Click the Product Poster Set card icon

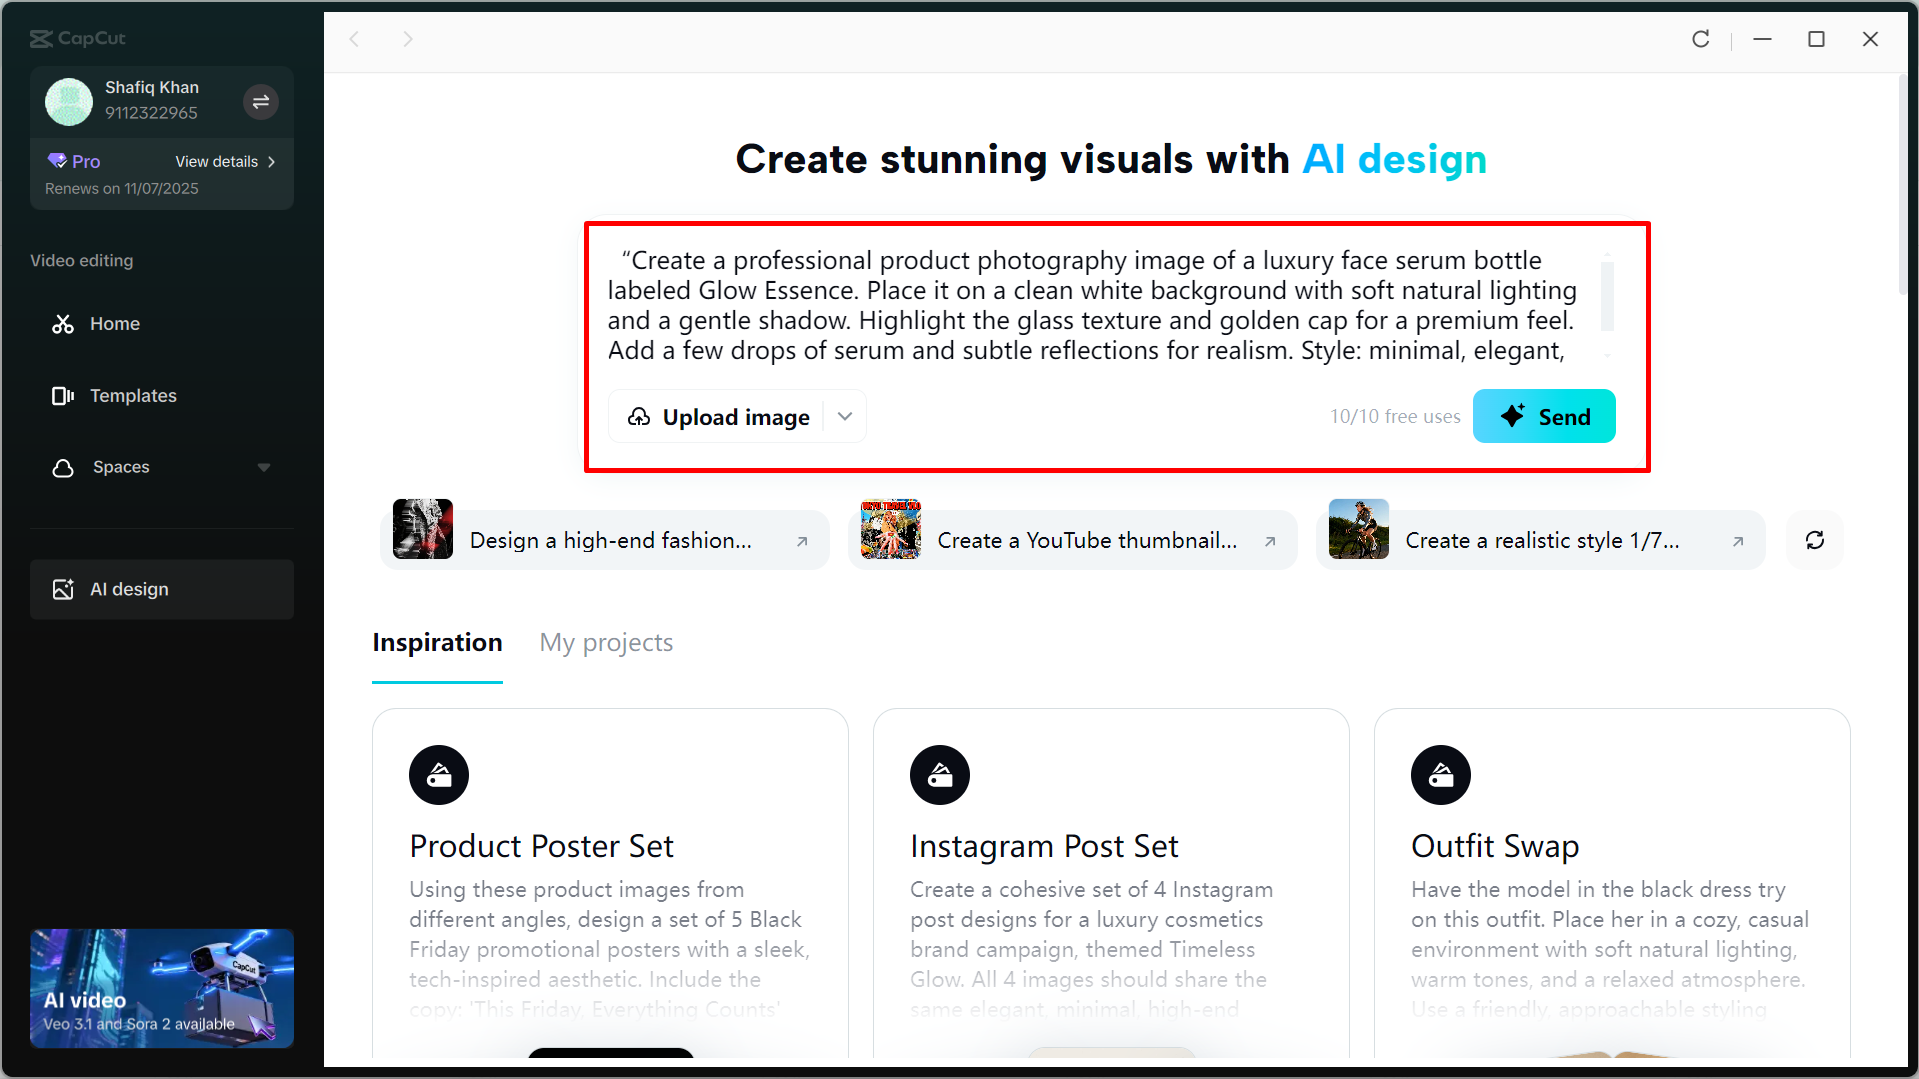point(439,775)
